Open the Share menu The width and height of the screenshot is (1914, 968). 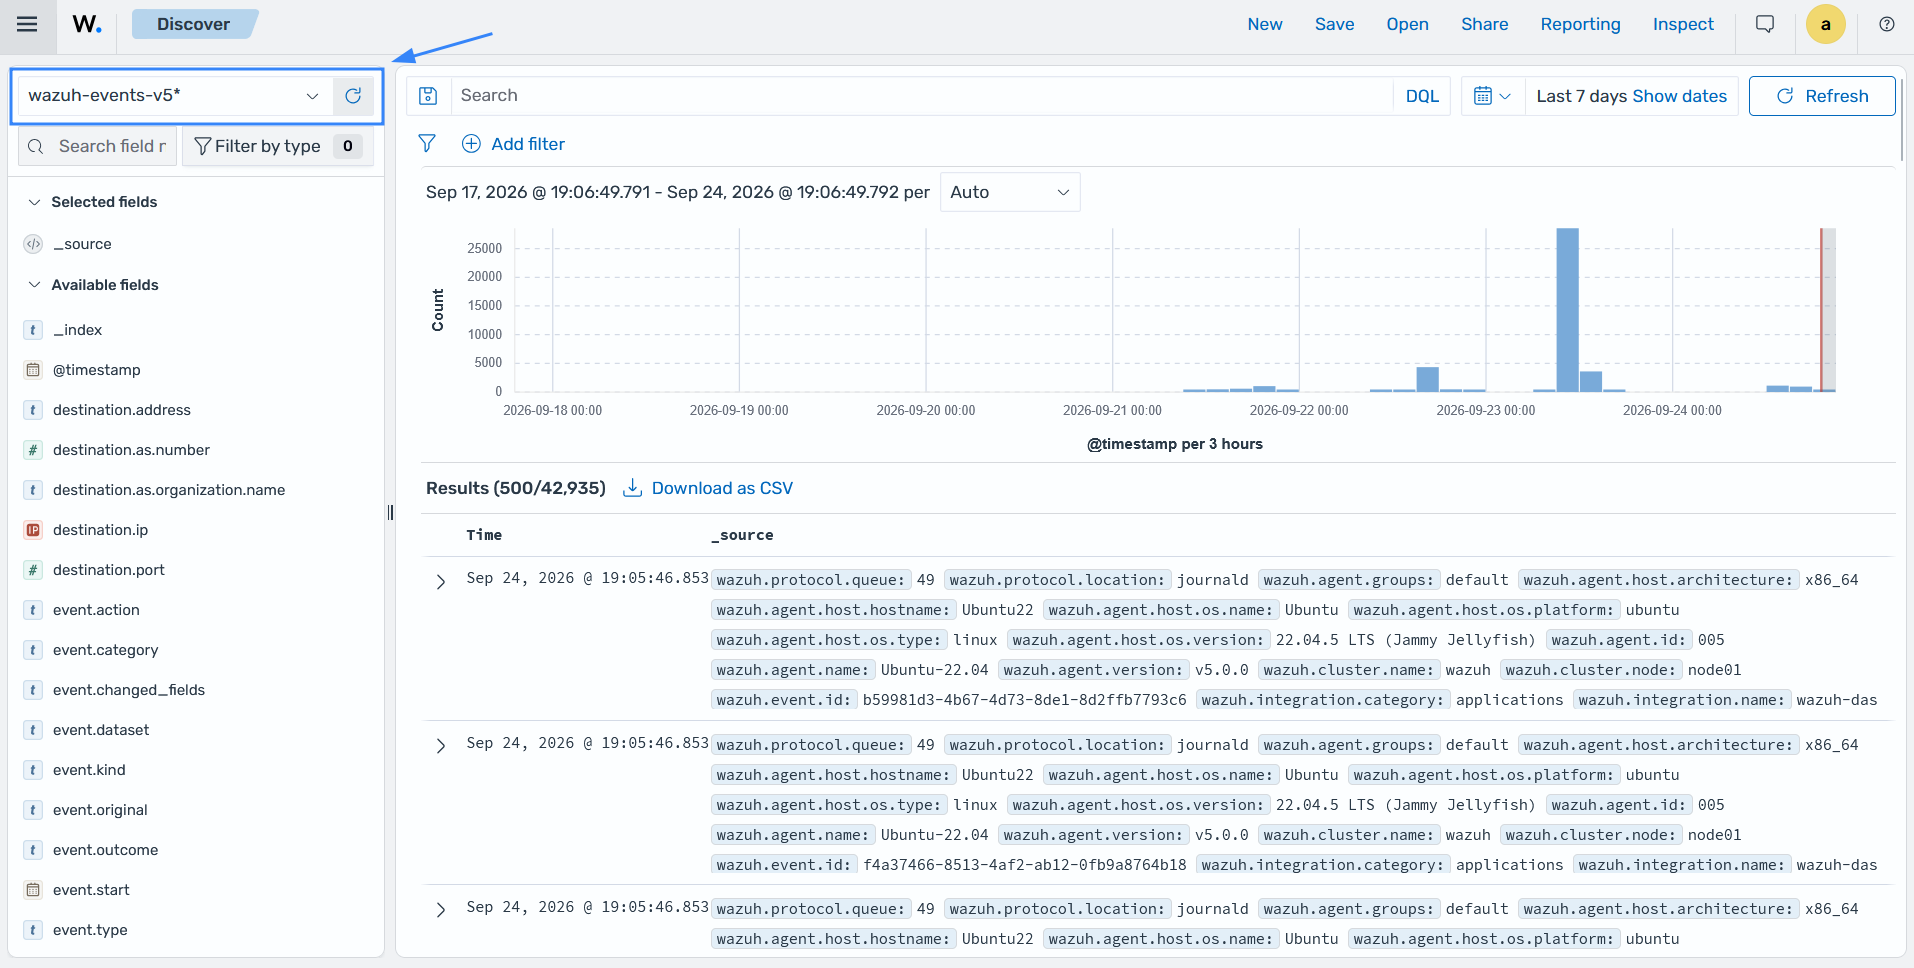click(x=1484, y=24)
